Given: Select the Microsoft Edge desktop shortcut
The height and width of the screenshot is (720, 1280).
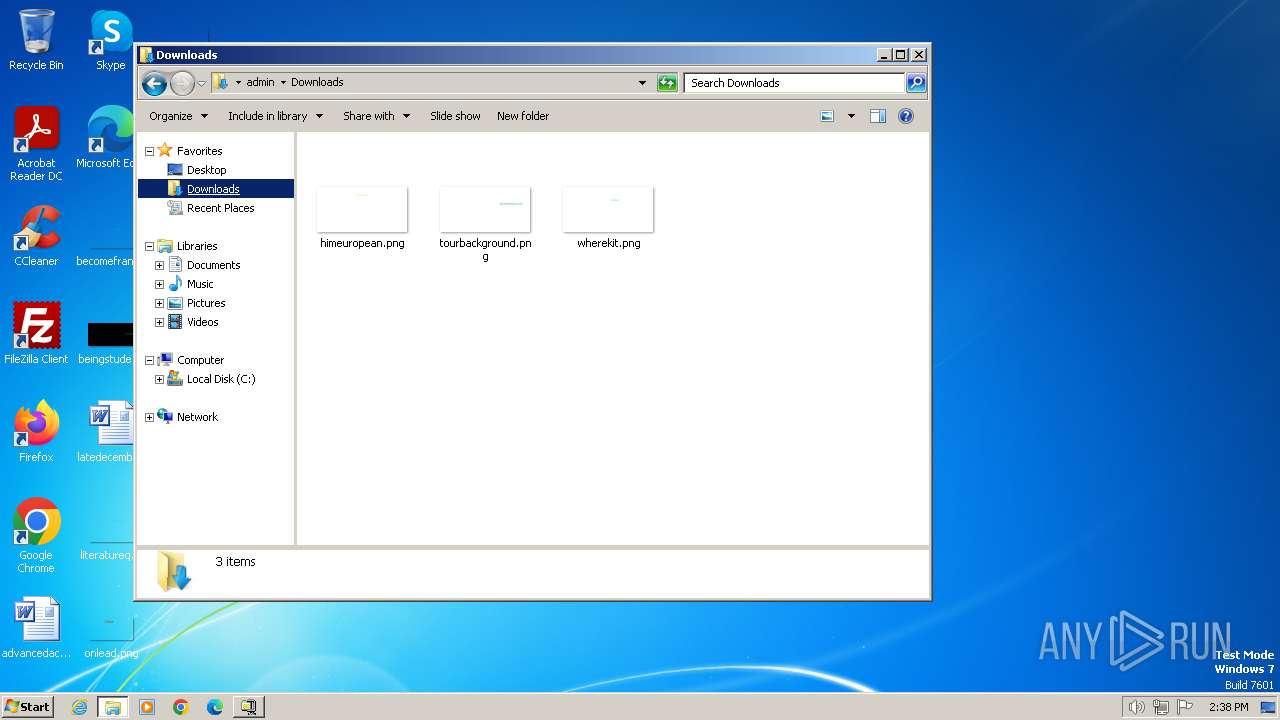Looking at the screenshot, I should (x=105, y=138).
